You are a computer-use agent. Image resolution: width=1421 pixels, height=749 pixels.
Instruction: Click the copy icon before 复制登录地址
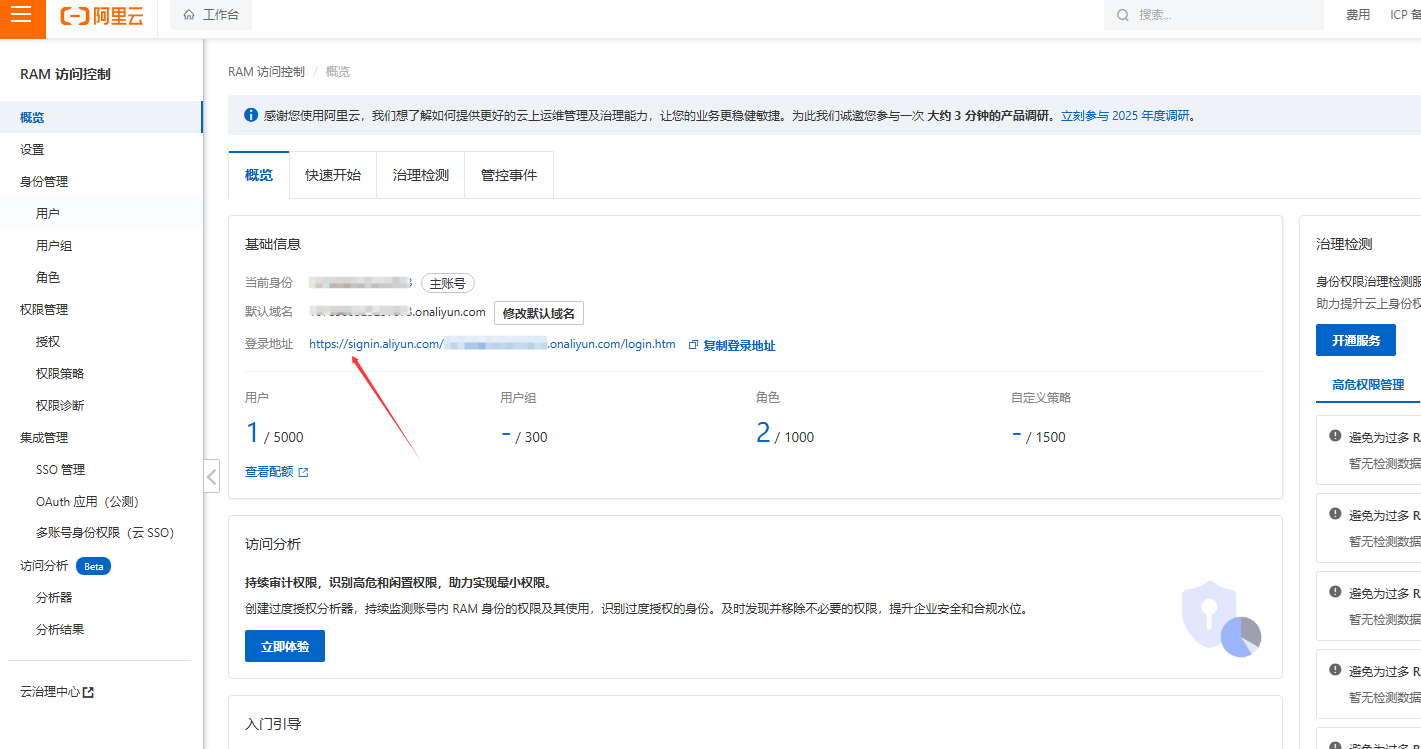point(694,345)
